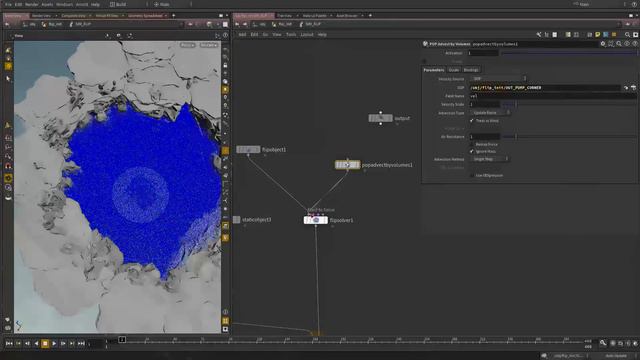Click viewport arrow pointer tool icon
The height and width of the screenshot is (360, 640).
click(x=8, y=78)
